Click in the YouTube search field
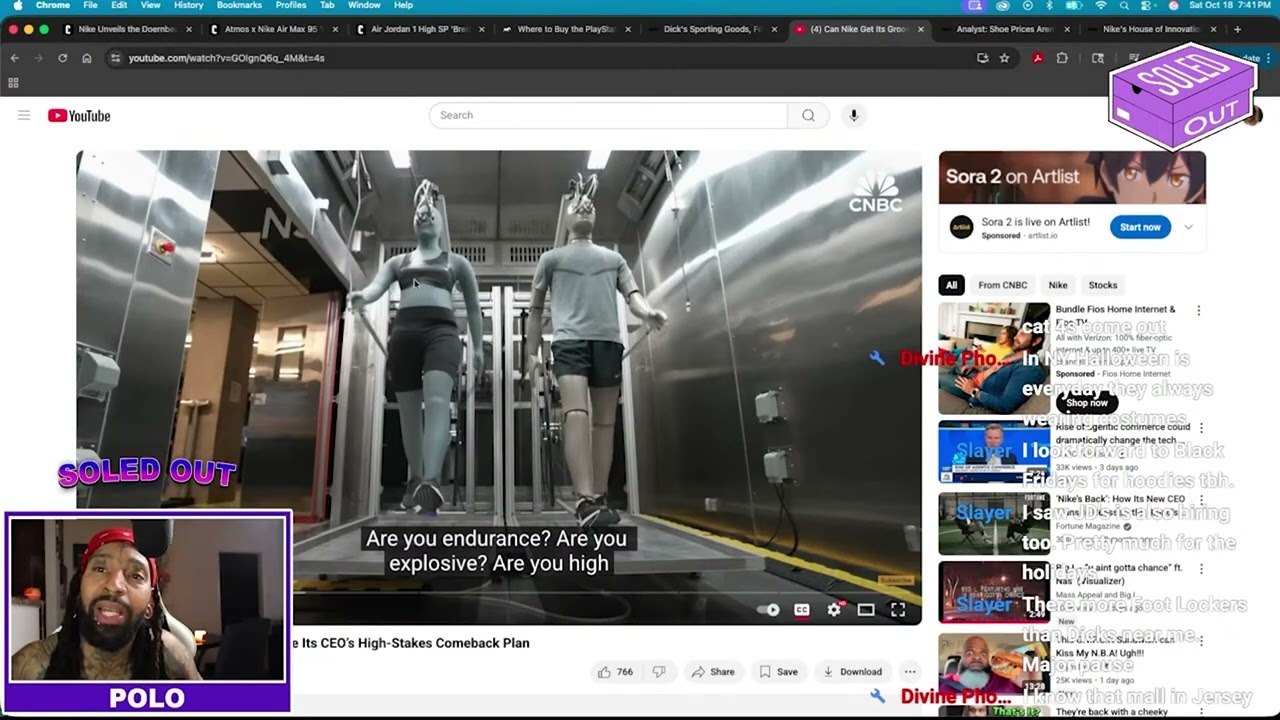The height and width of the screenshot is (720, 1280). 608,115
